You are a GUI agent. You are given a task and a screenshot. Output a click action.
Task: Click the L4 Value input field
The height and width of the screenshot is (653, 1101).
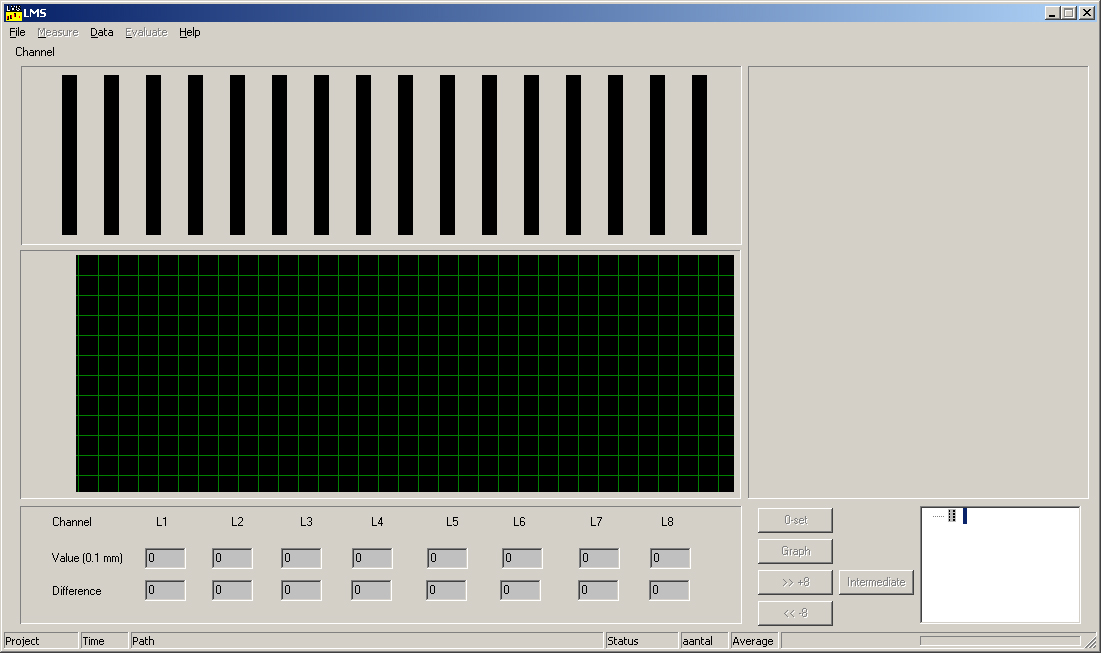[x=372, y=558]
